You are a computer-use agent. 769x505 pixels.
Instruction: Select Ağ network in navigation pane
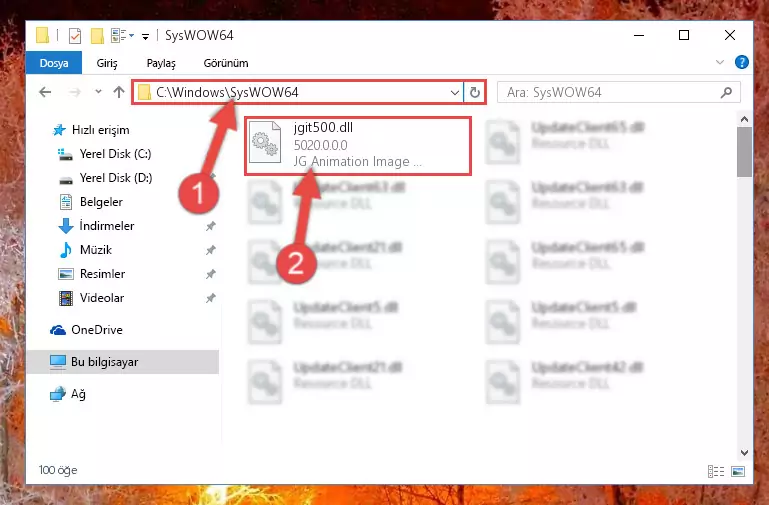(x=68, y=394)
